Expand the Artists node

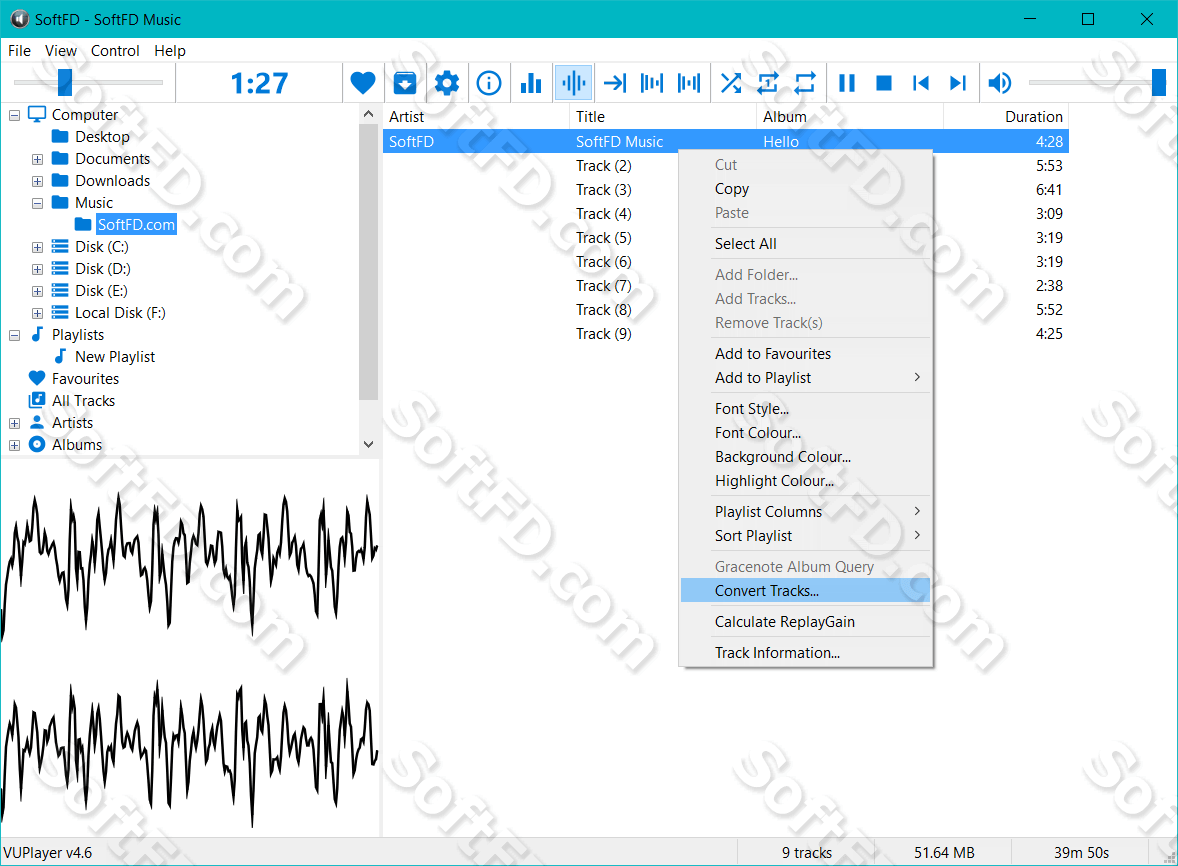click(14, 424)
